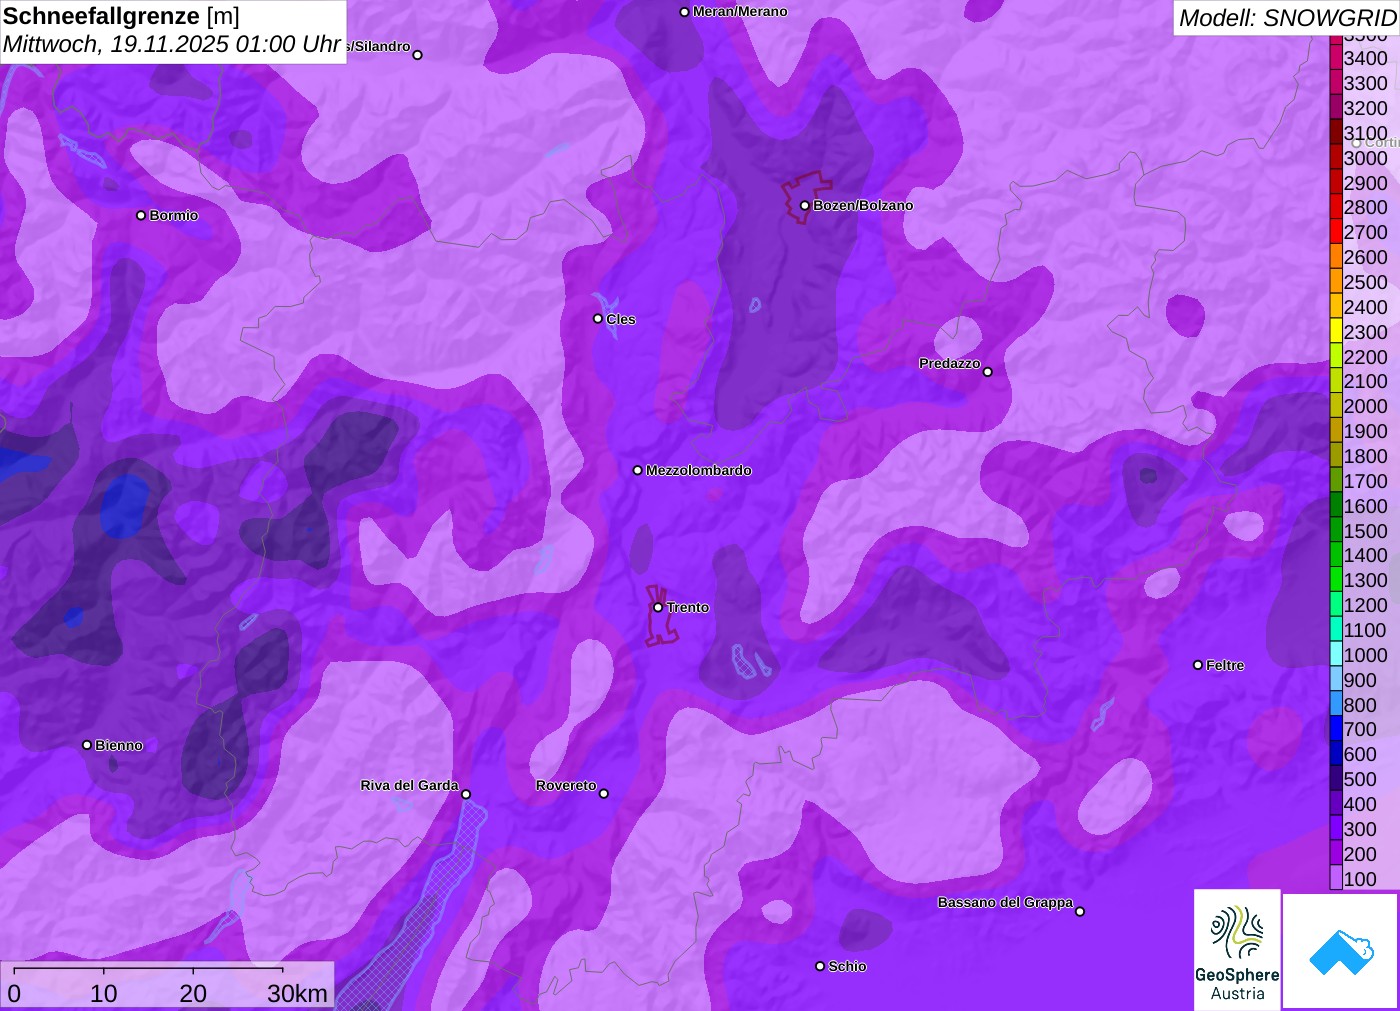Screen dimensions: 1400x1011
Task: Click the Bozen/Bolzano city marker
Action: click(x=805, y=206)
